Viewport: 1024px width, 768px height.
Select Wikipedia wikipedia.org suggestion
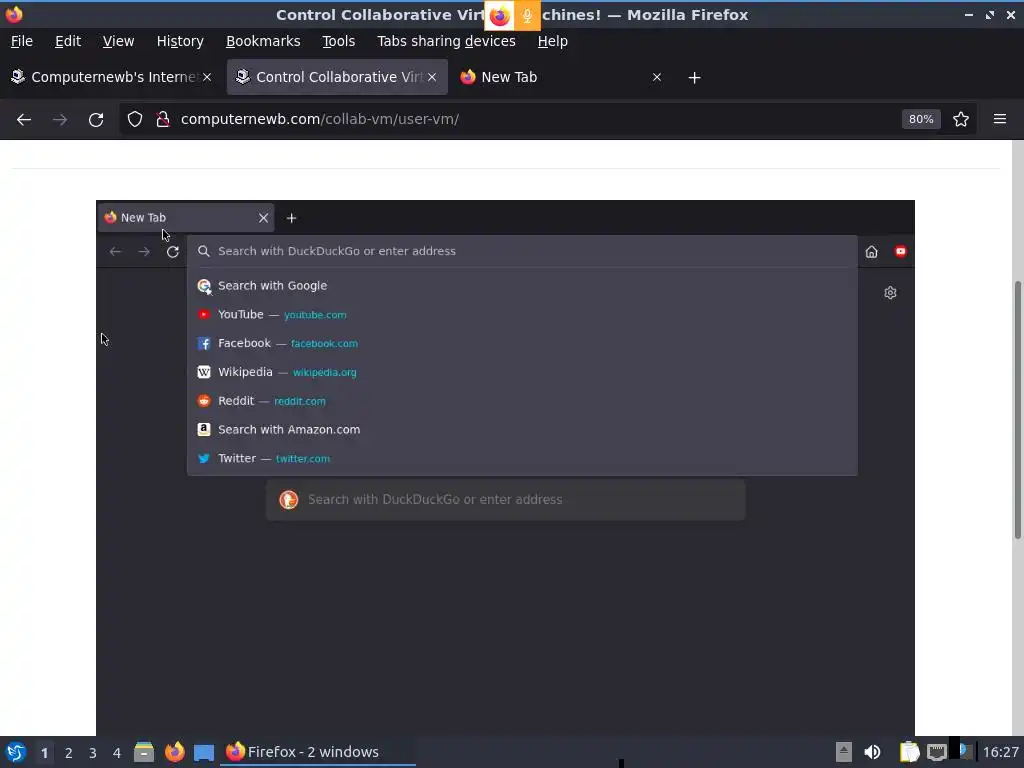click(522, 372)
